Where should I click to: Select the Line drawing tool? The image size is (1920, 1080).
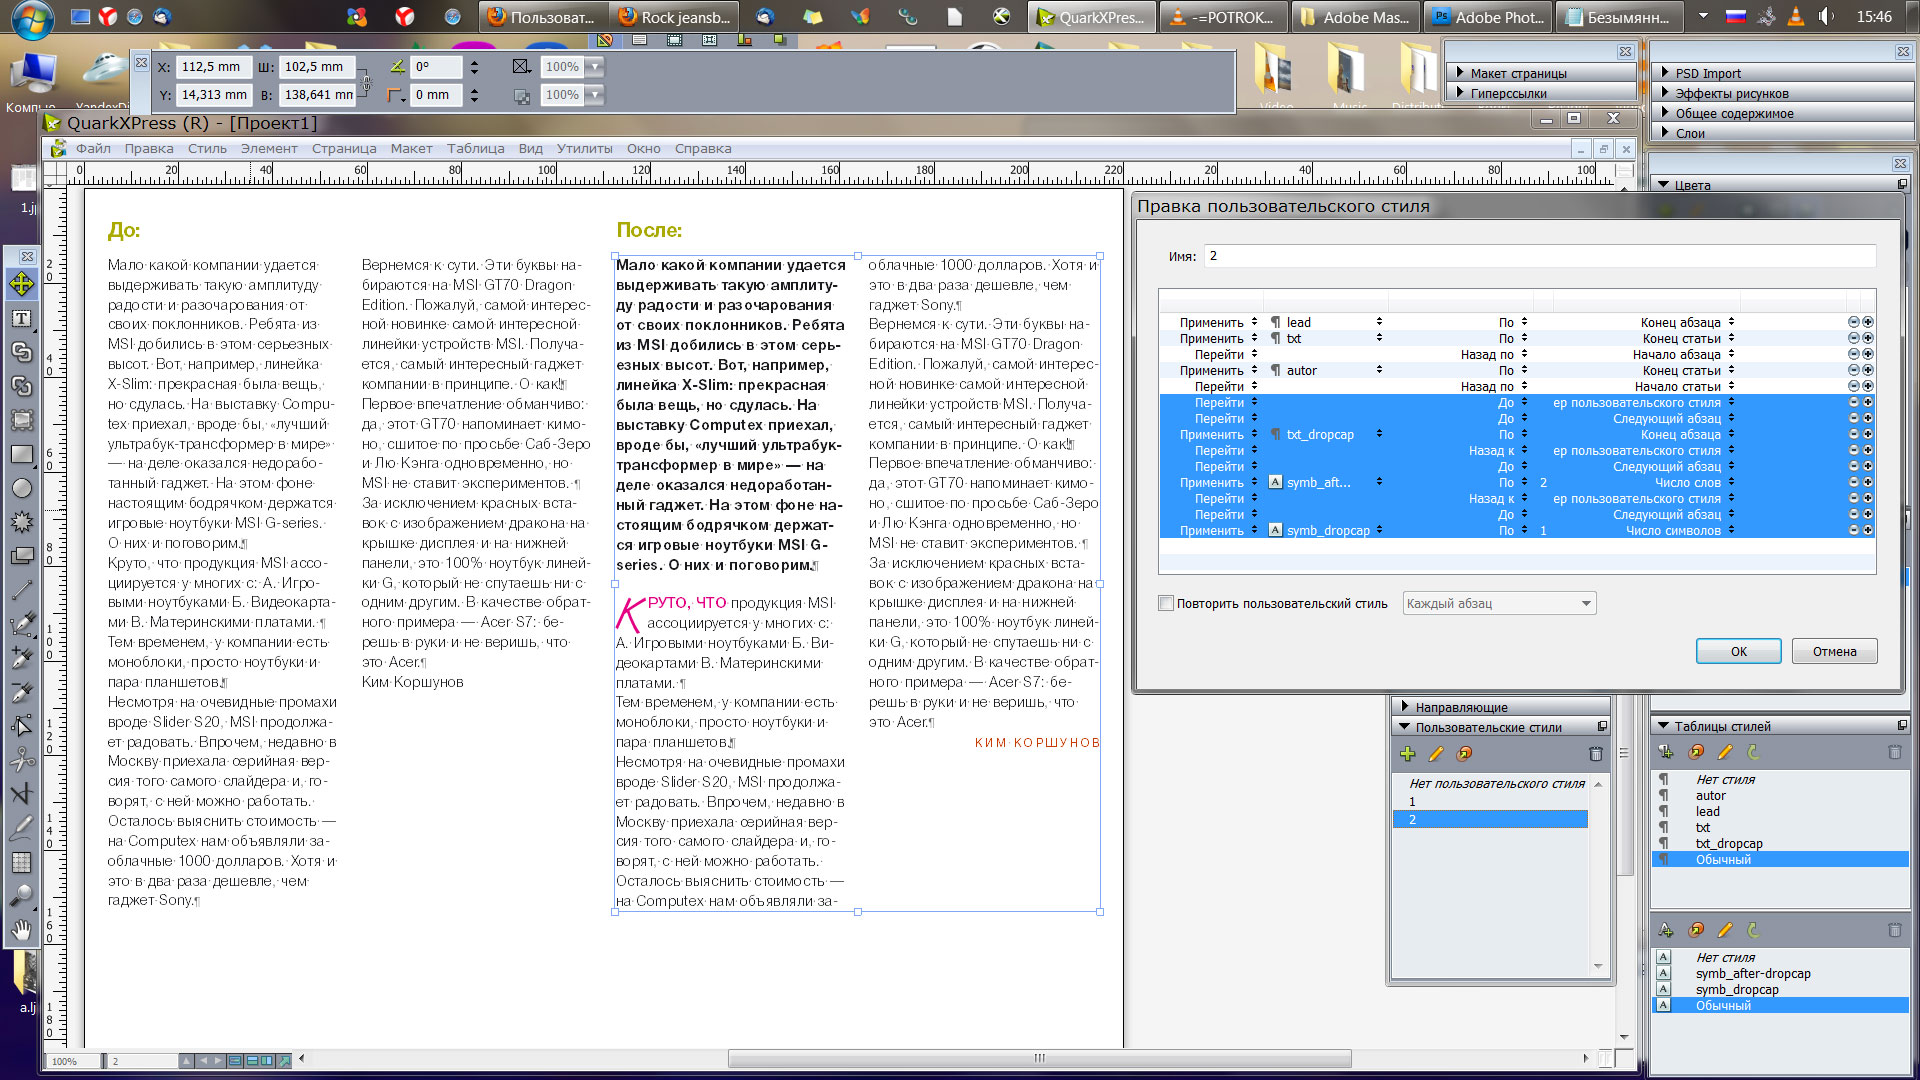22,590
